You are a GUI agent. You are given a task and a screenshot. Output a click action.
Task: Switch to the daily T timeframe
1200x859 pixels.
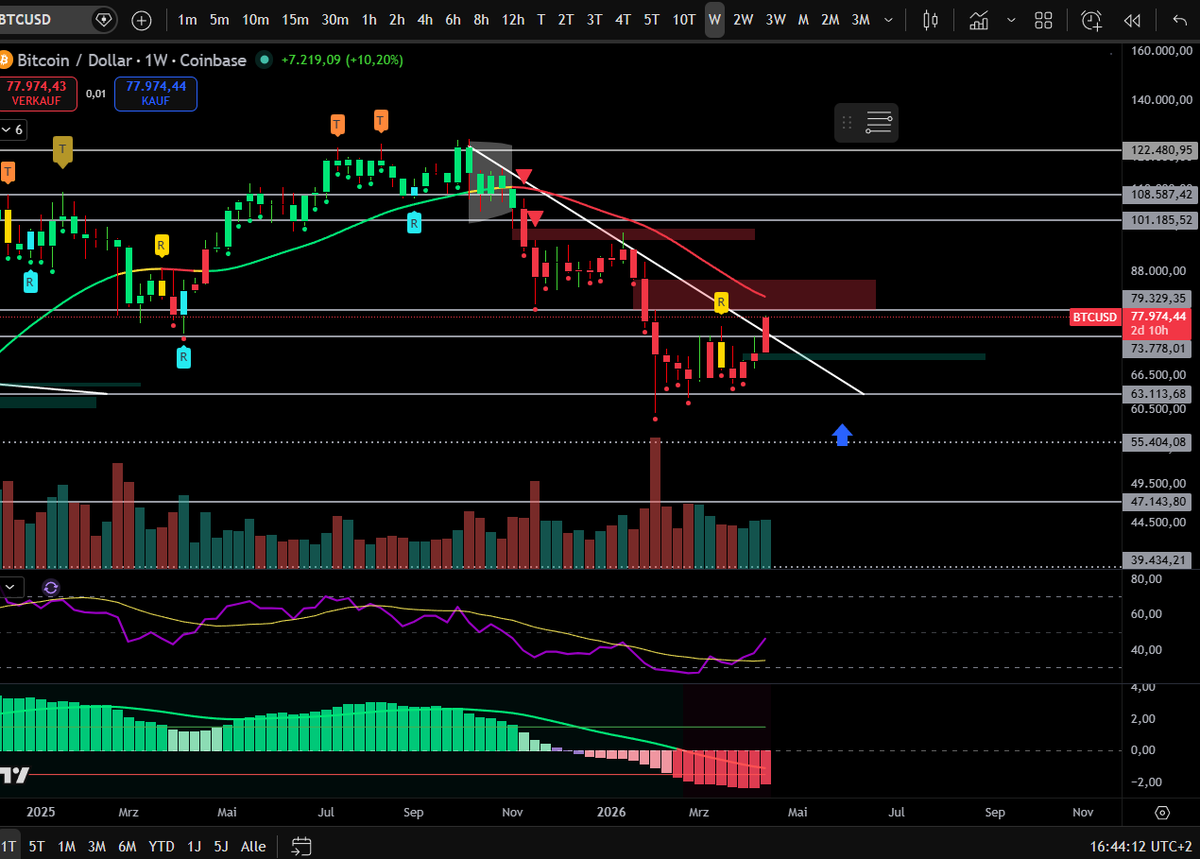[x=541, y=20]
